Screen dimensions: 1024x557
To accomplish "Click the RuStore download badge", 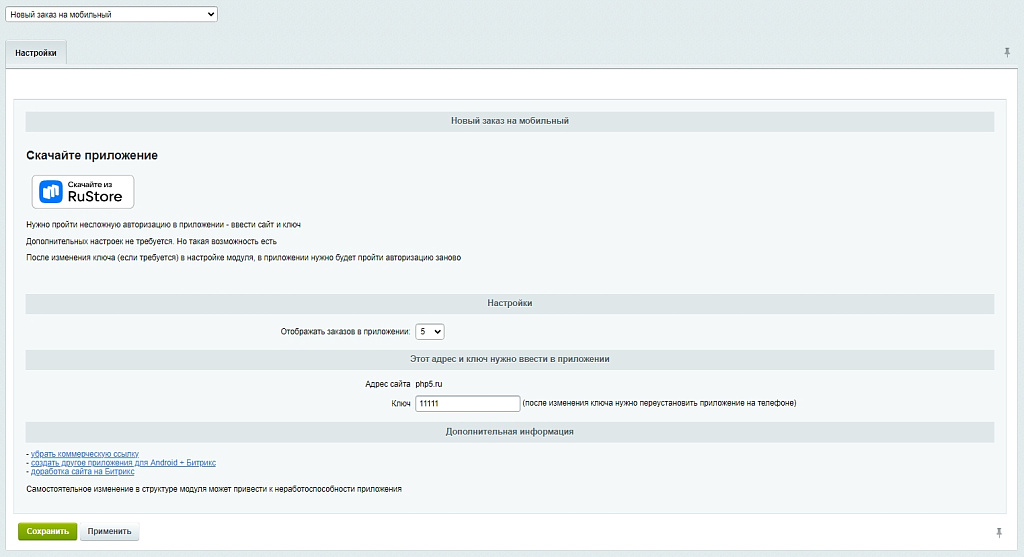I will tap(83, 191).
